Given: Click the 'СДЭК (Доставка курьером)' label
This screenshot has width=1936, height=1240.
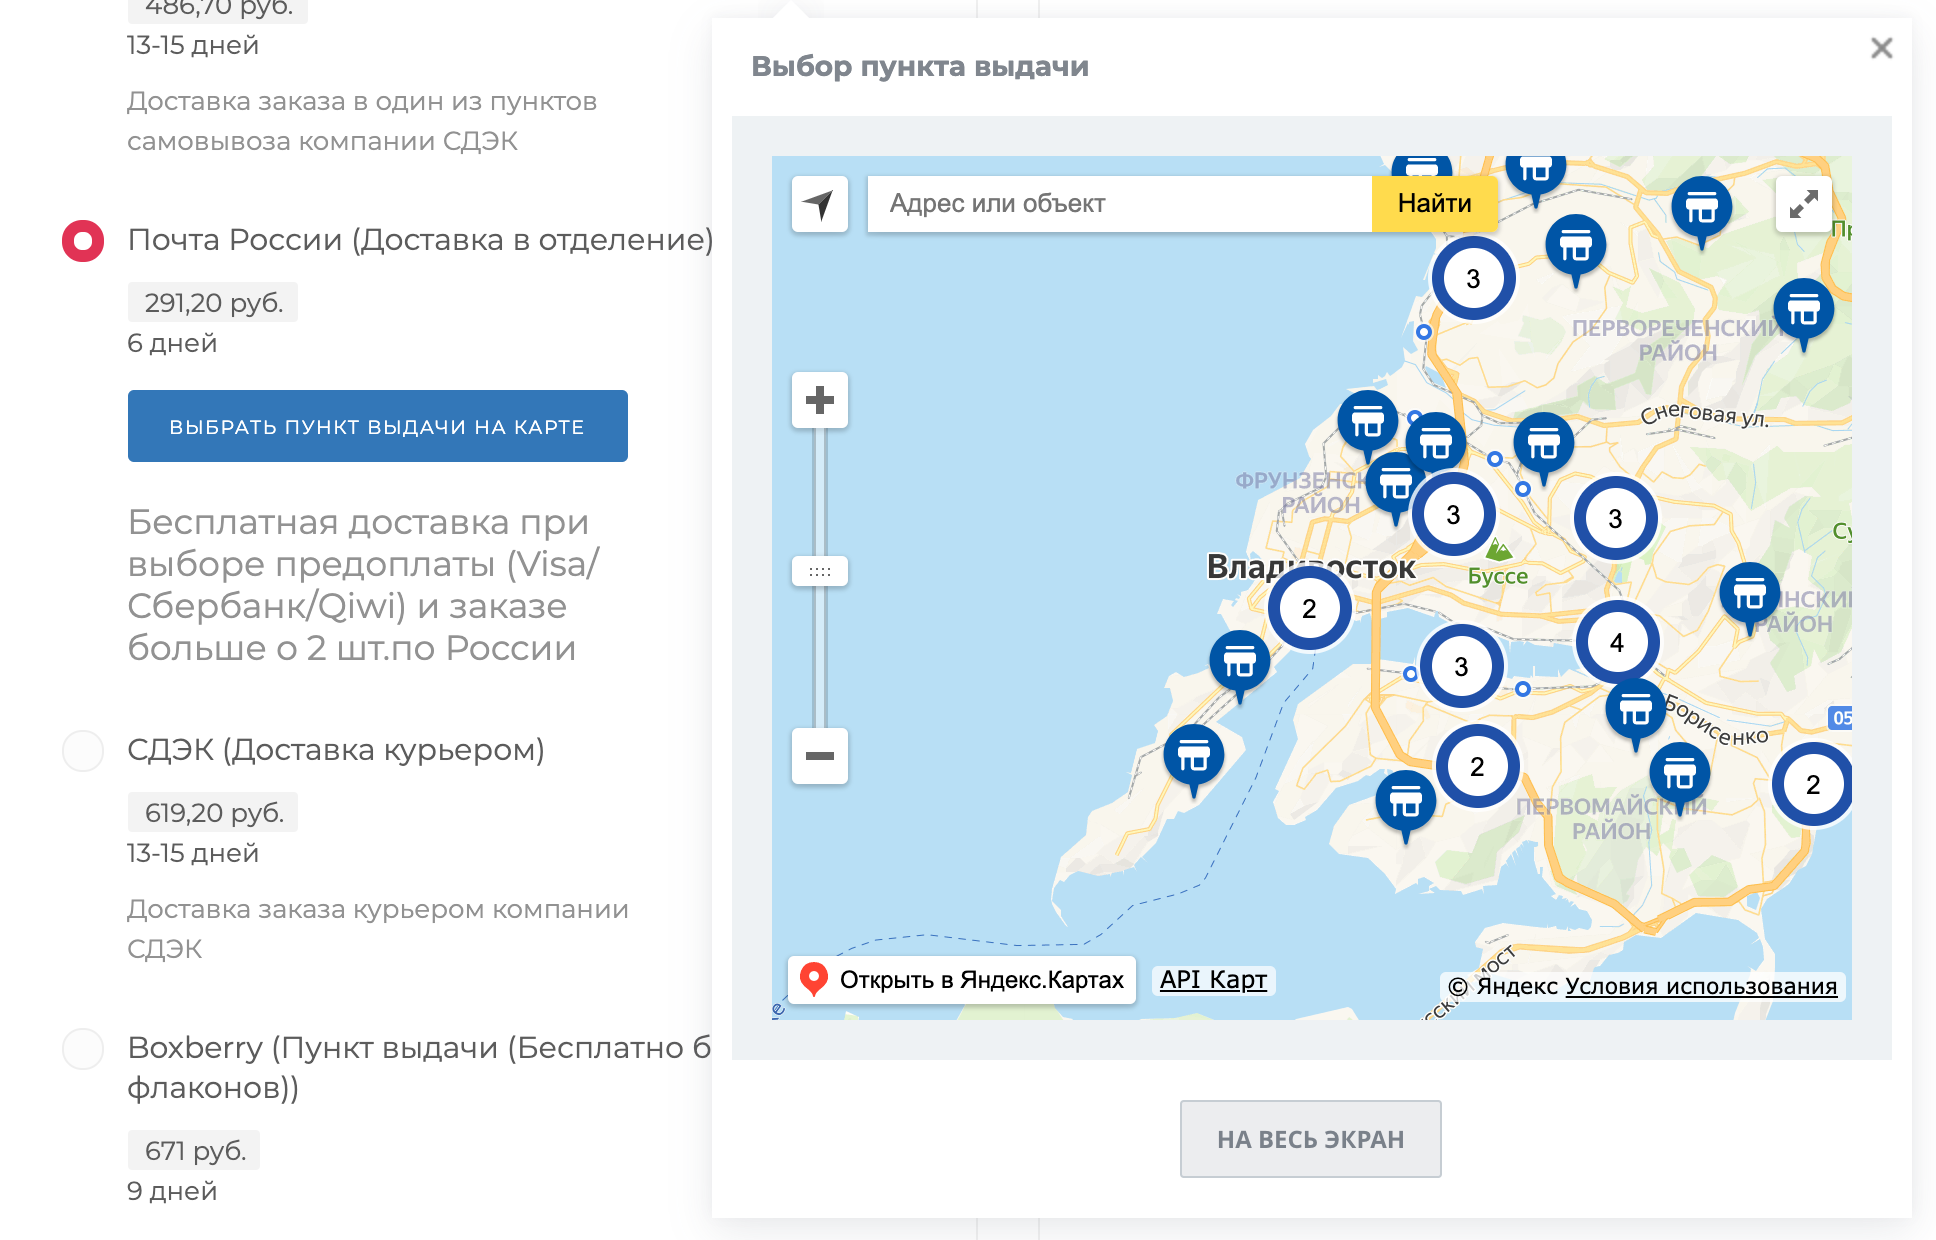Looking at the screenshot, I should [336, 750].
